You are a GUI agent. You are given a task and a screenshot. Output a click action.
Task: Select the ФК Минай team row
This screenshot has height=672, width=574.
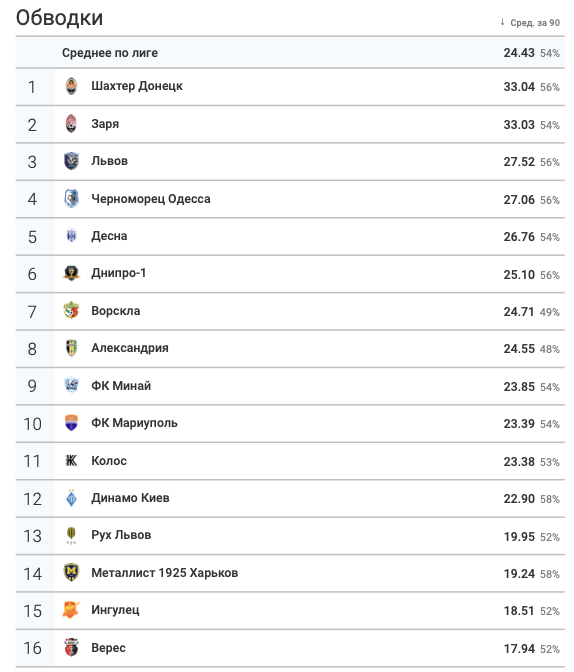(290, 386)
